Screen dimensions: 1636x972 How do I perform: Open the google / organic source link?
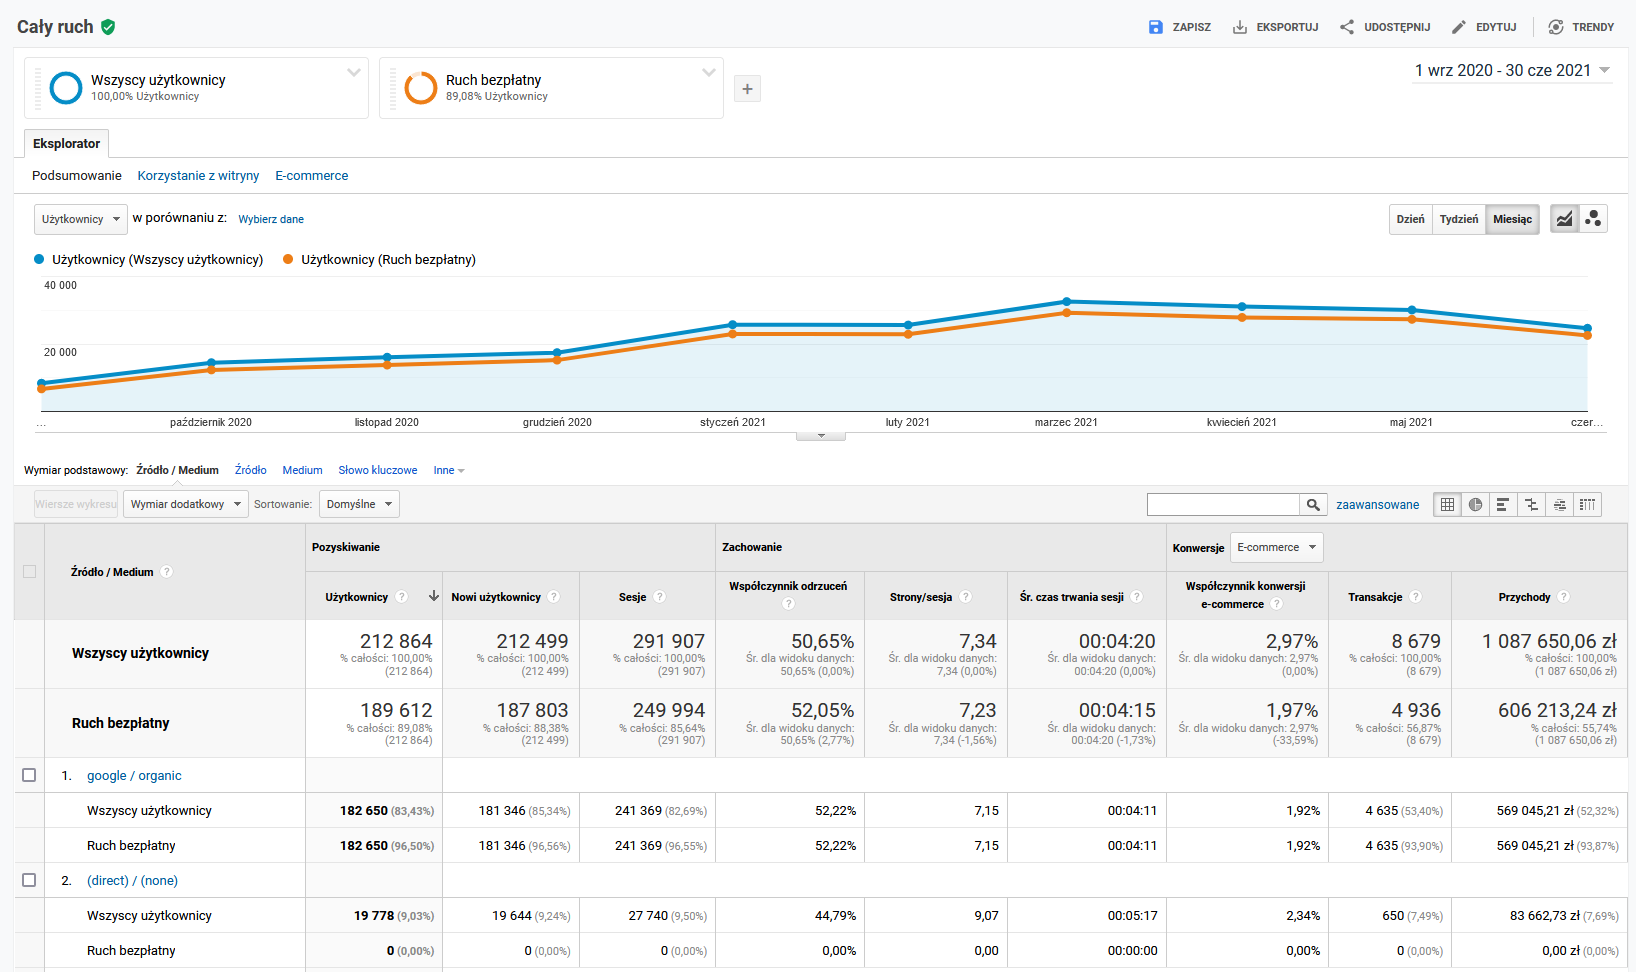(134, 775)
